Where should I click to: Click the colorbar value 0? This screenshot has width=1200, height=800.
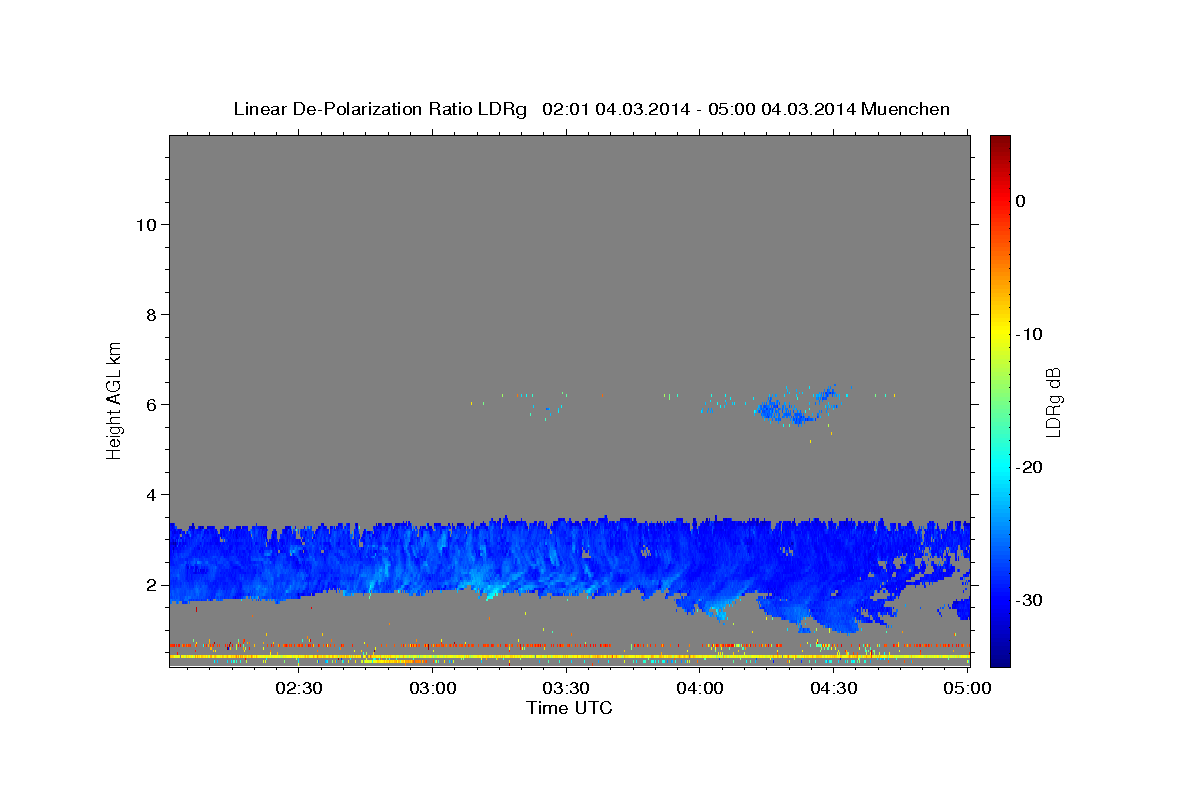pos(1020,201)
